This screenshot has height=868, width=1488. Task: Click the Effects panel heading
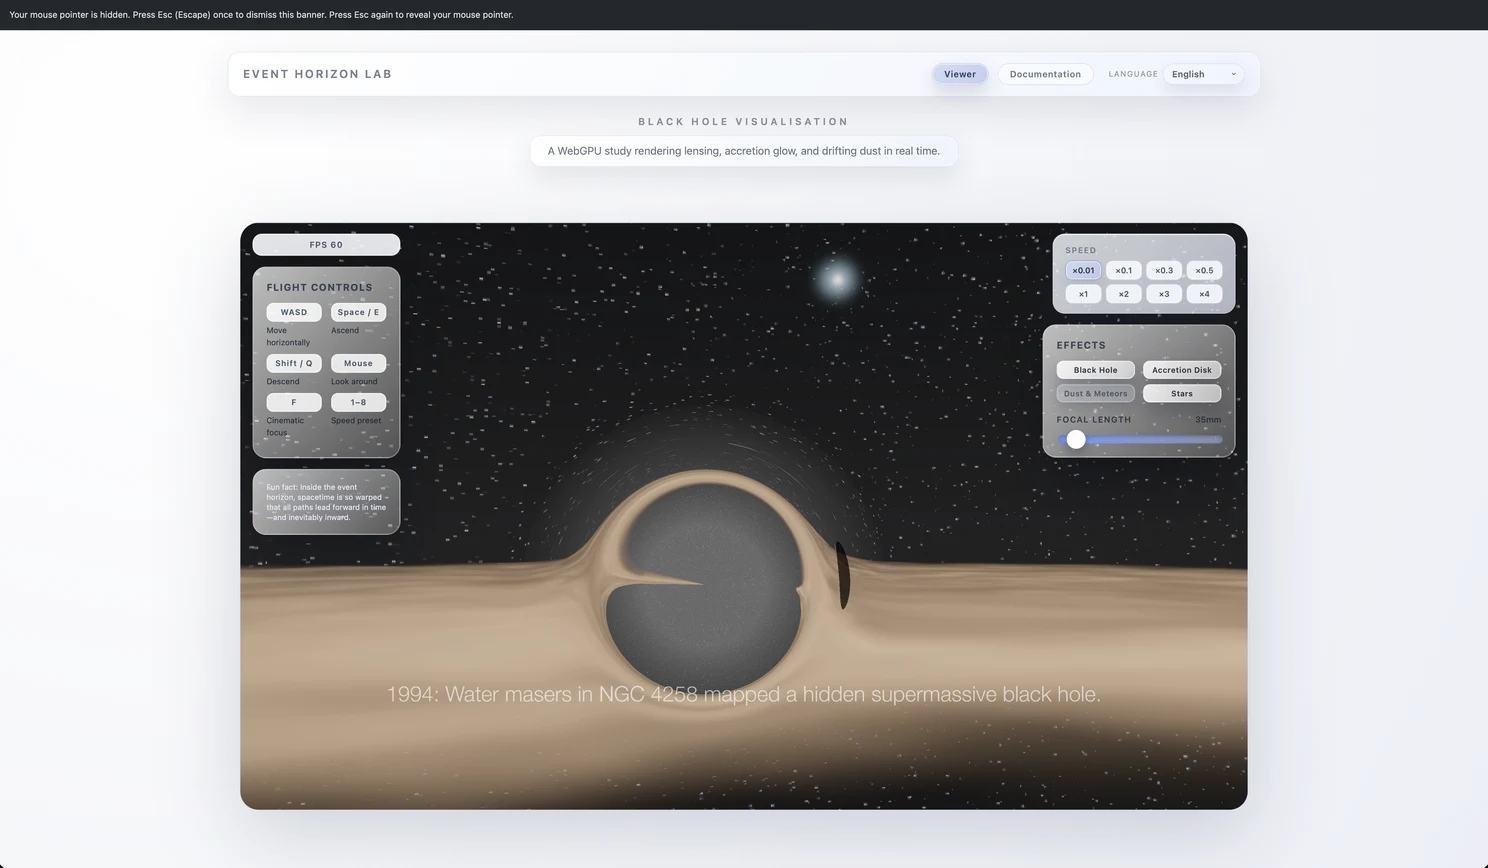click(x=1081, y=345)
